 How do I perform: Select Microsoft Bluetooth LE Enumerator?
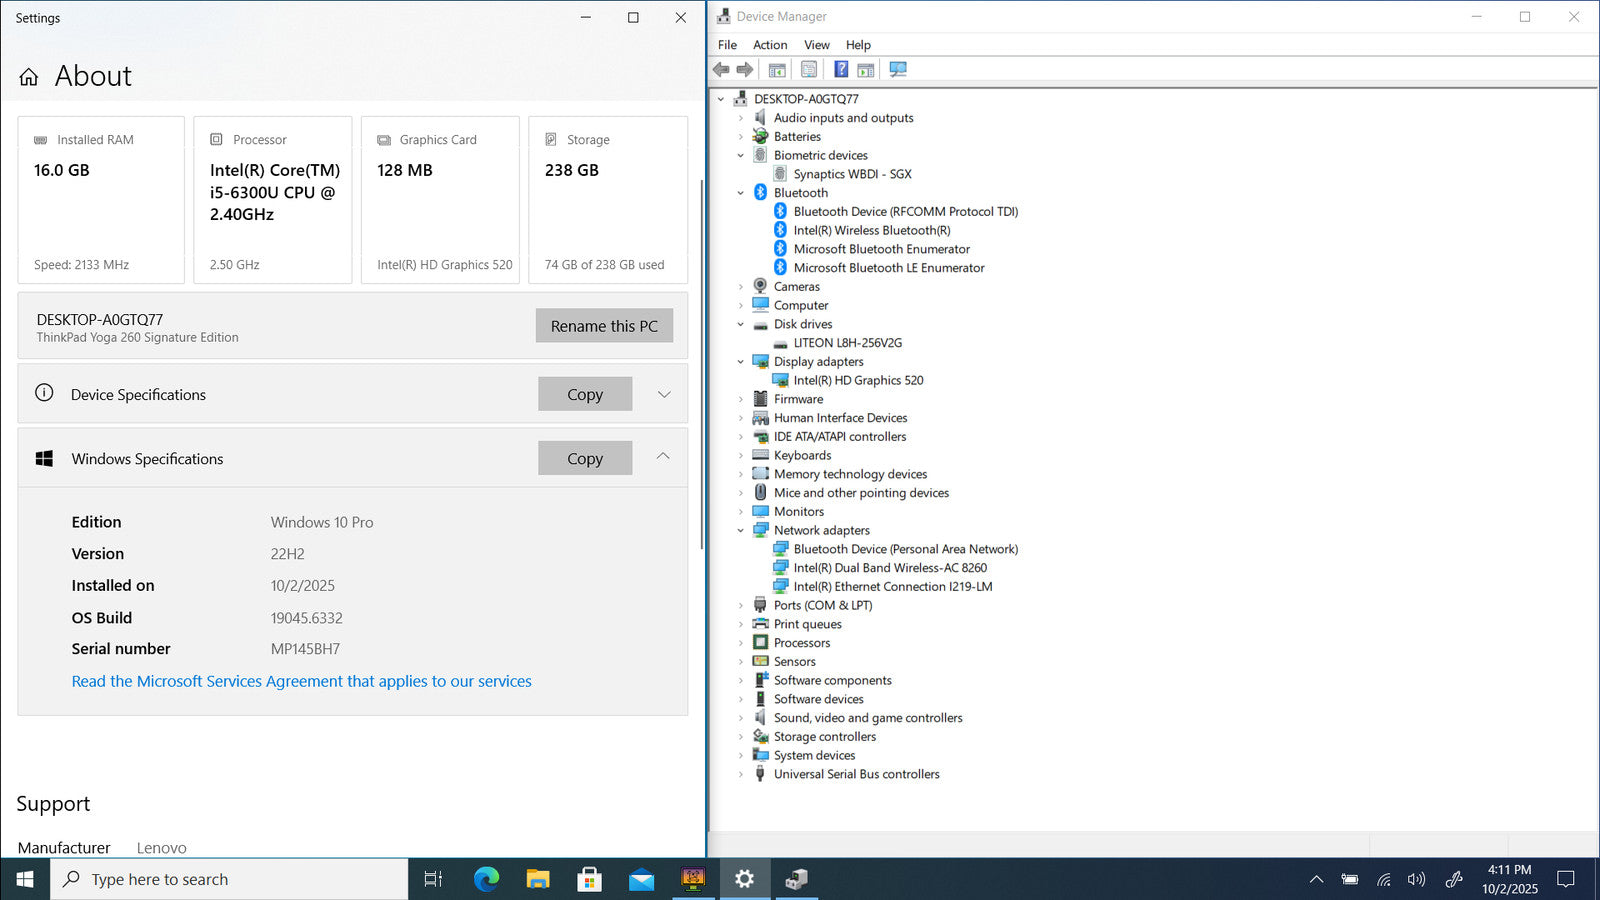click(889, 268)
